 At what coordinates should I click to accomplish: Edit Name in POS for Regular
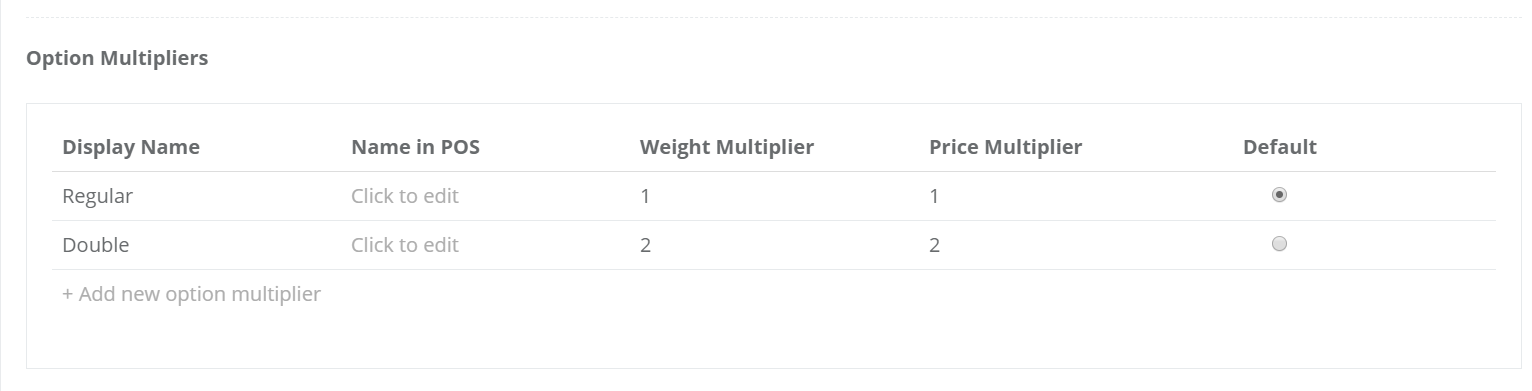point(404,196)
